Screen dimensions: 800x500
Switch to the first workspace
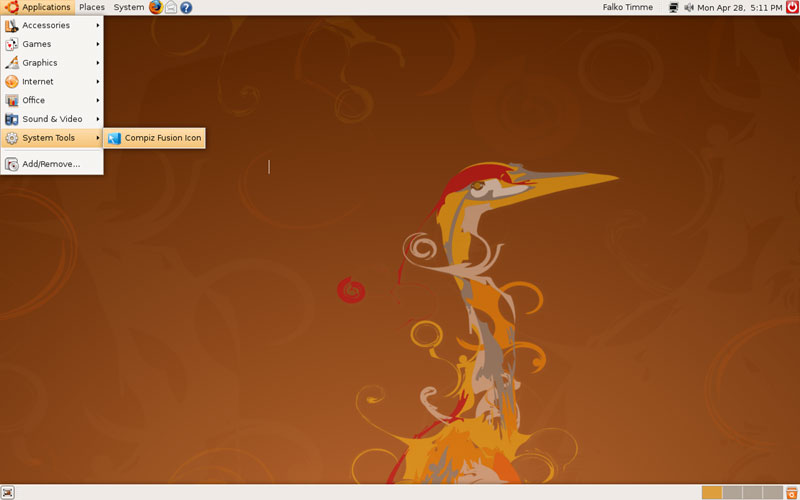tap(712, 492)
